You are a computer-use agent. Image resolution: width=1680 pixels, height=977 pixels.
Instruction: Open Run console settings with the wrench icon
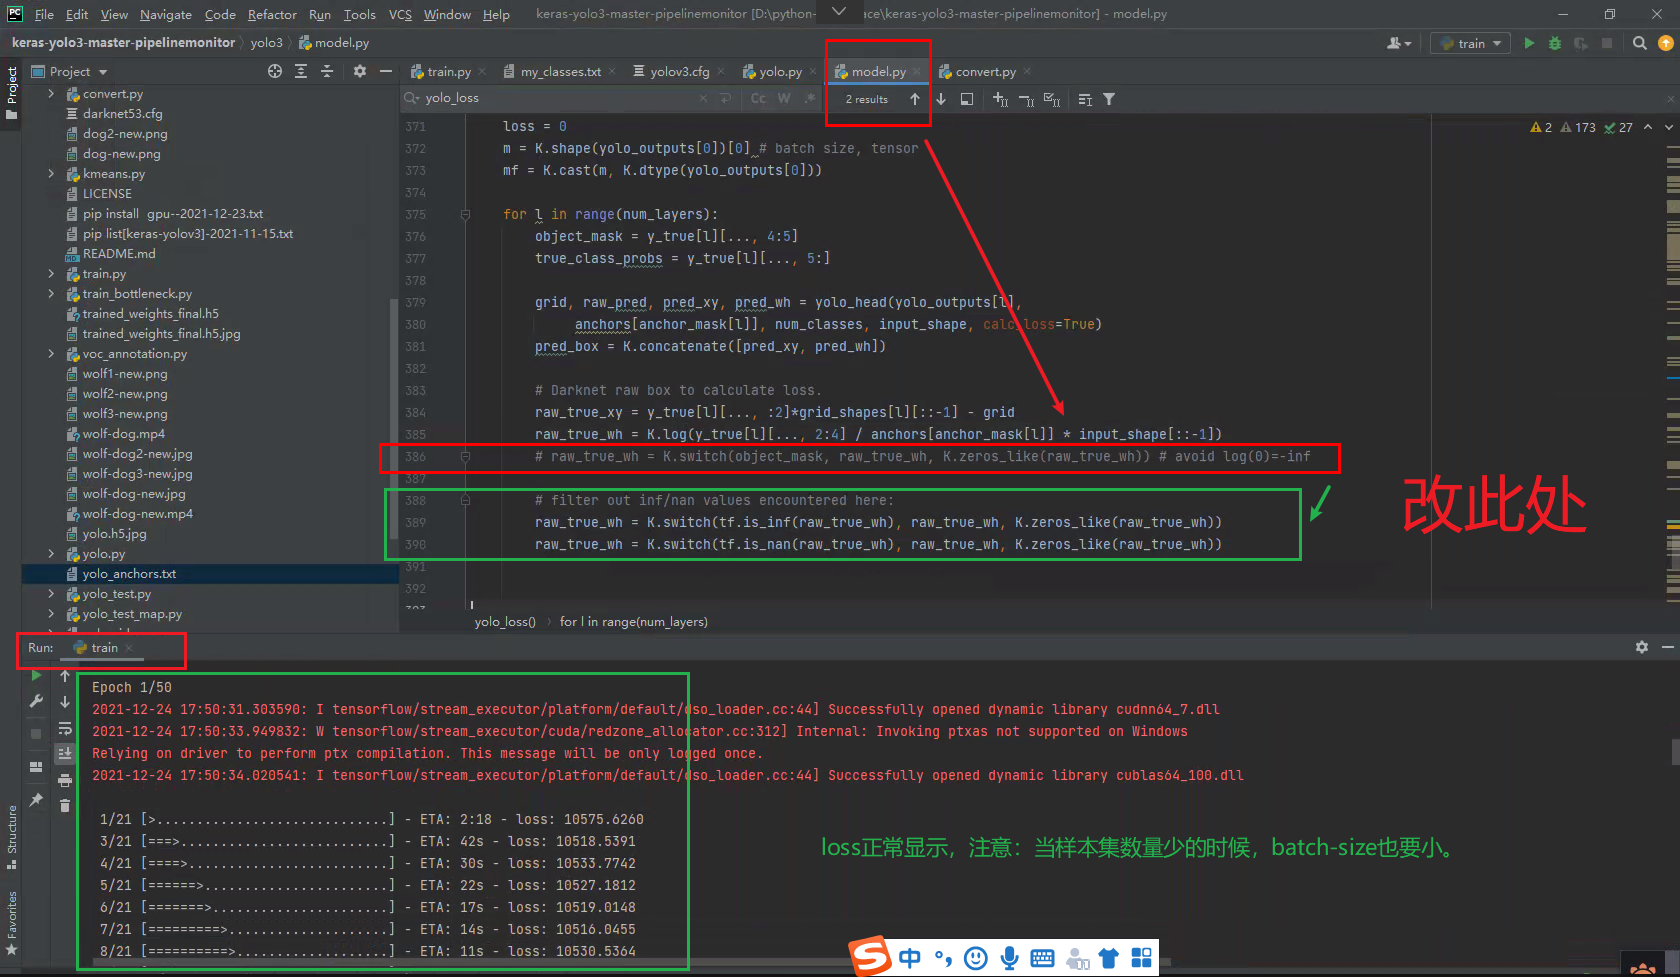pyautogui.click(x=36, y=702)
